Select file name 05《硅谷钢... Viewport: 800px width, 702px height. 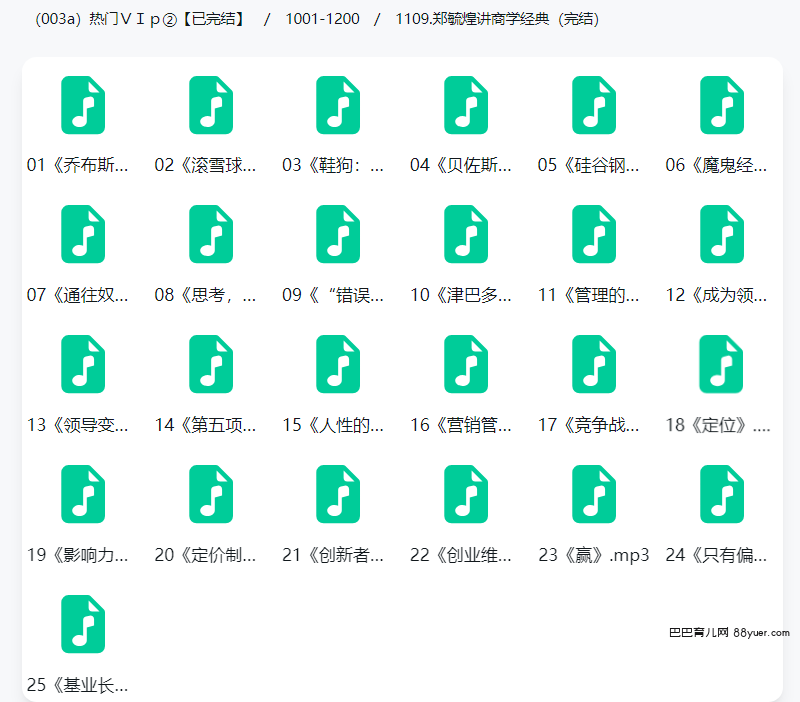[x=588, y=165]
